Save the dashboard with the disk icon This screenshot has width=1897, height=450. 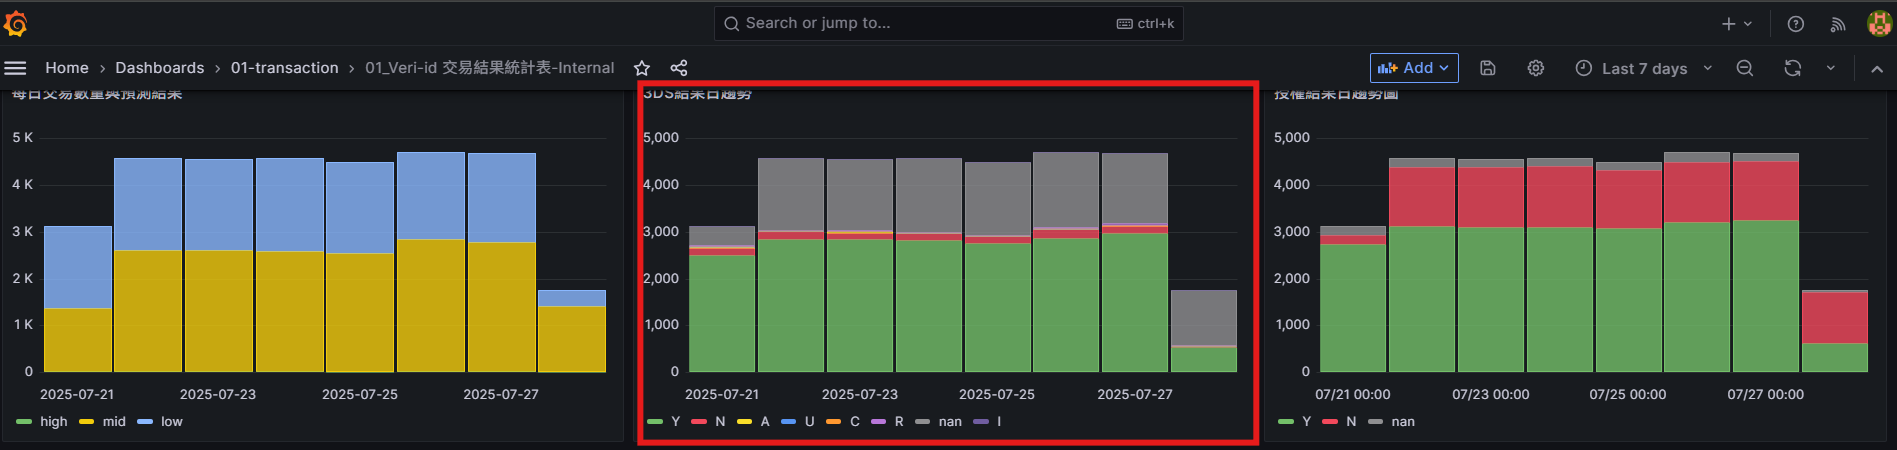(1488, 68)
